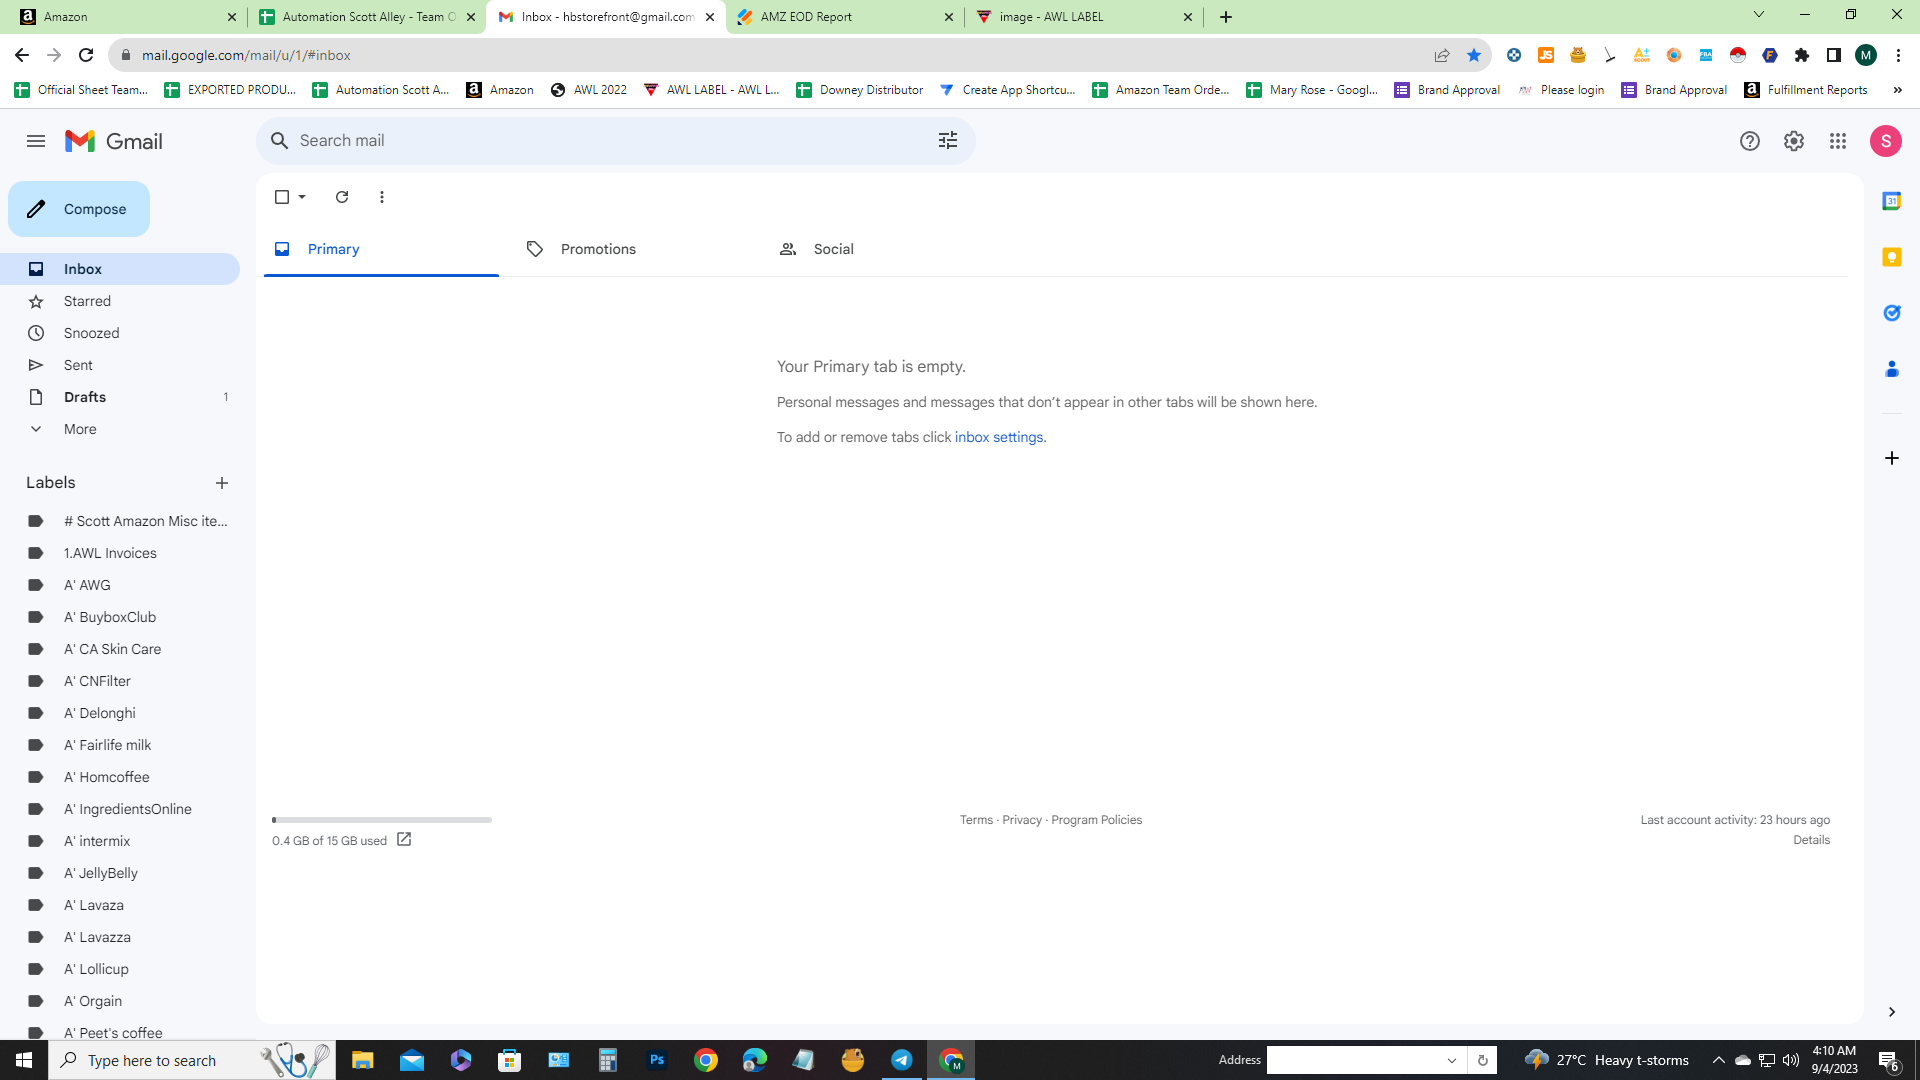Screen dimensions: 1920x1080
Task: Open Fulfillment Reports bookmark
Action: [x=1806, y=90]
